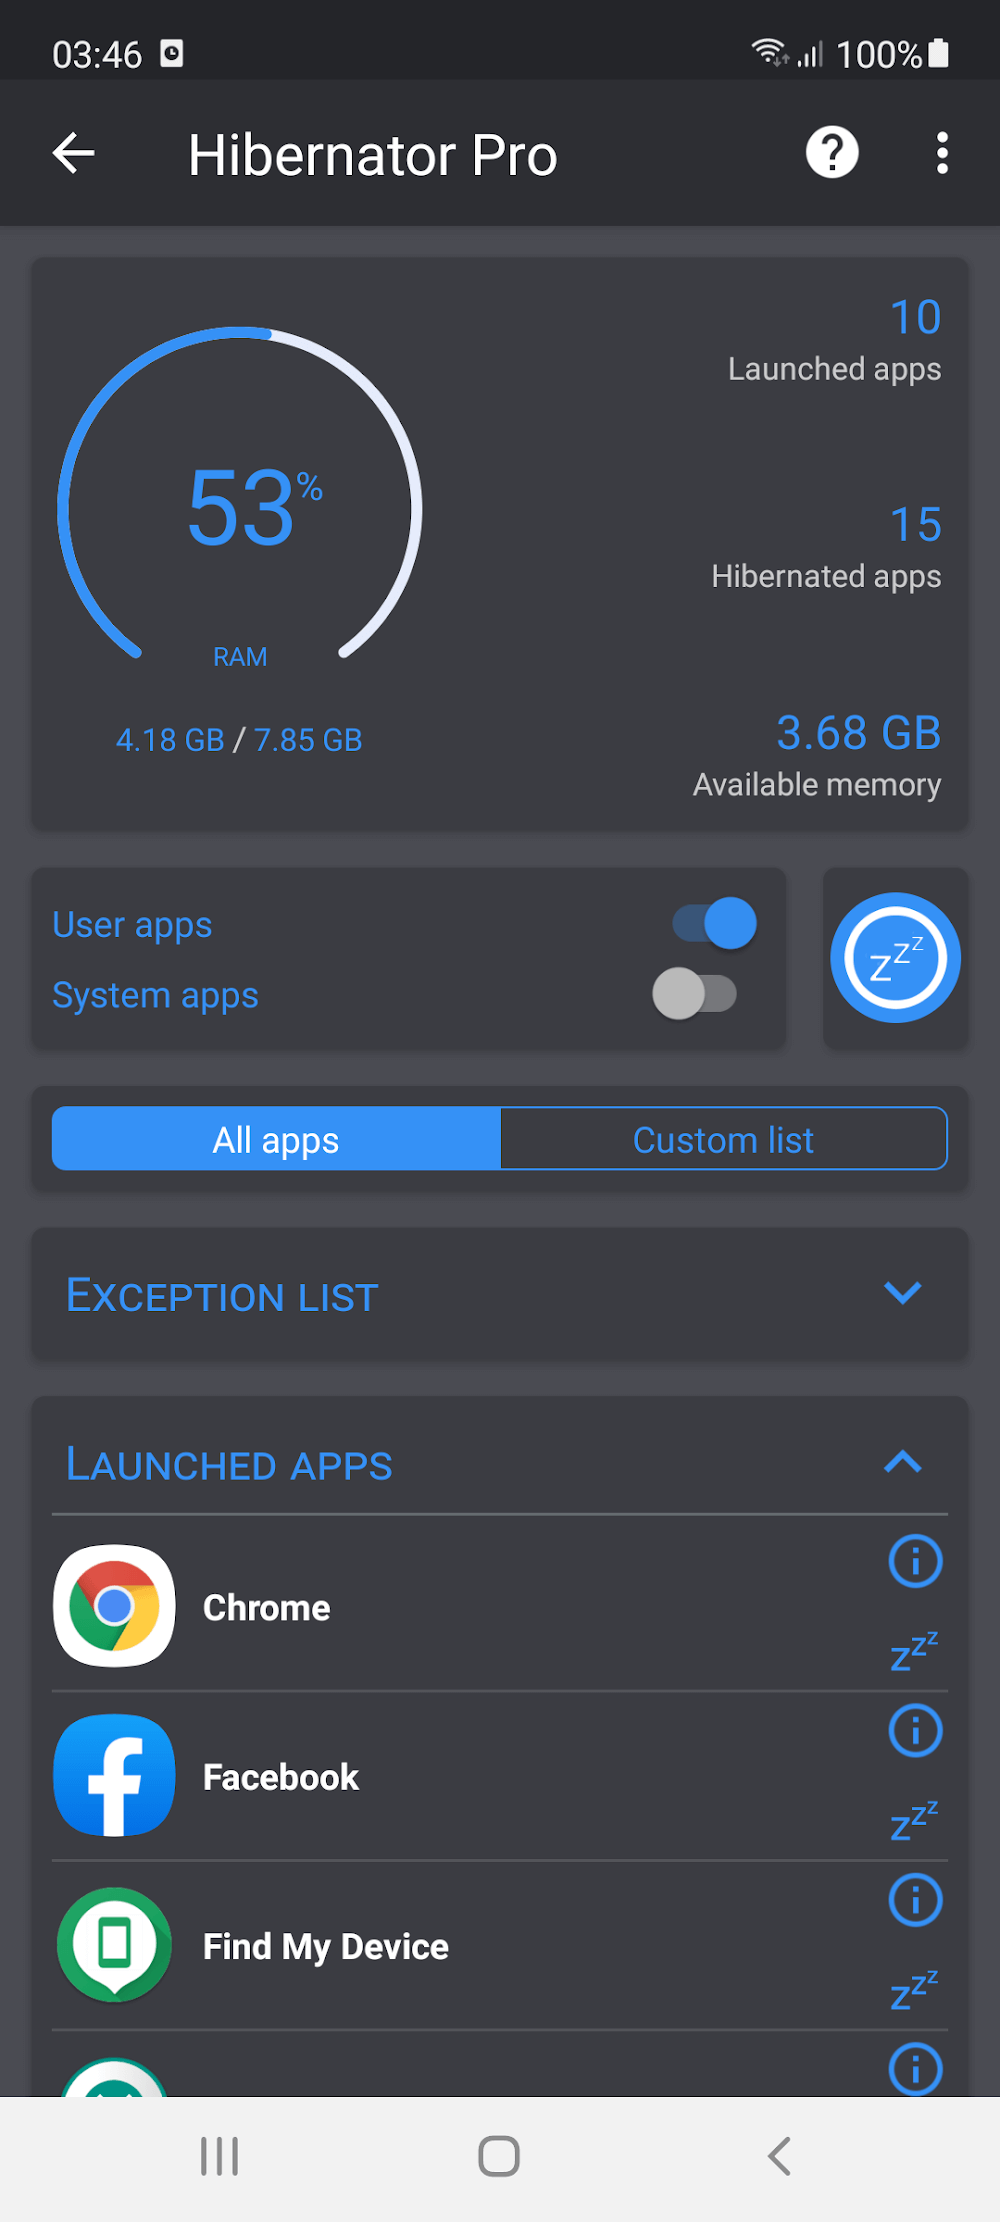The height and width of the screenshot is (2222, 1000).
Task: Hibernate Facebook with its zzz icon
Action: pos(914,1821)
